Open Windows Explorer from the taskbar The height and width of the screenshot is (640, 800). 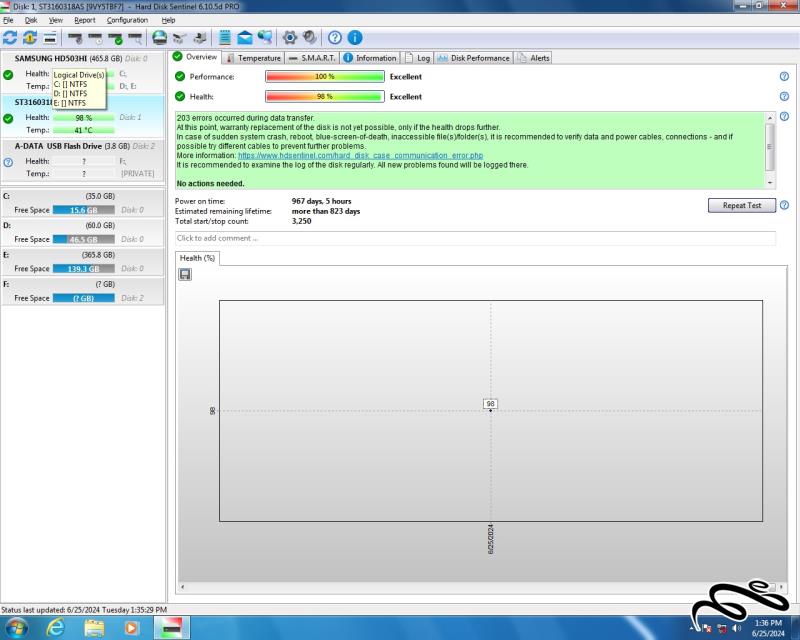tap(94, 628)
